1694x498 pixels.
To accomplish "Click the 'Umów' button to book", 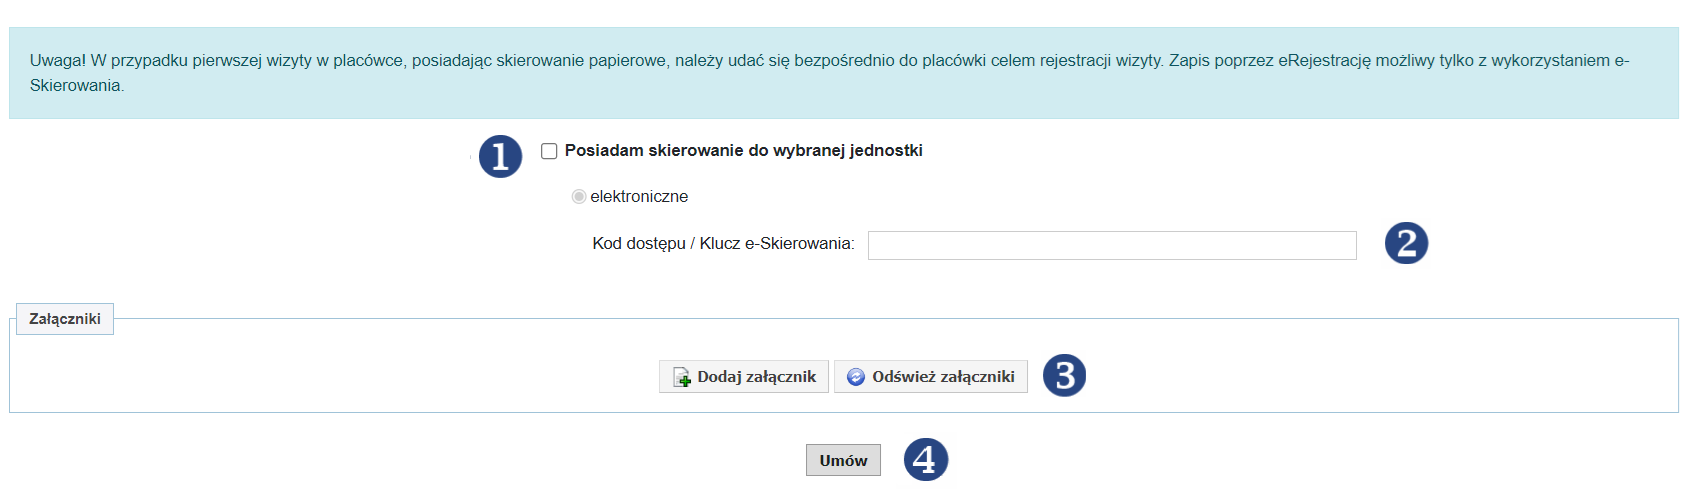I will 843,460.
